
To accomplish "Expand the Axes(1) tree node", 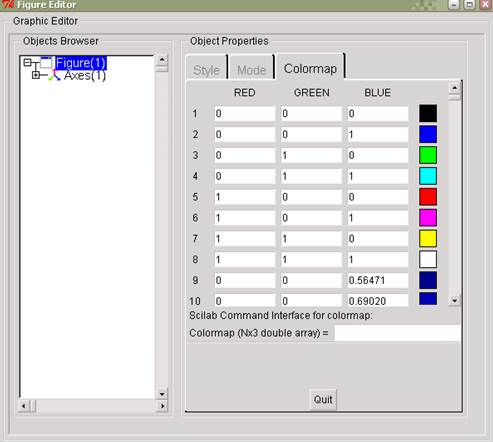I will (36, 75).
